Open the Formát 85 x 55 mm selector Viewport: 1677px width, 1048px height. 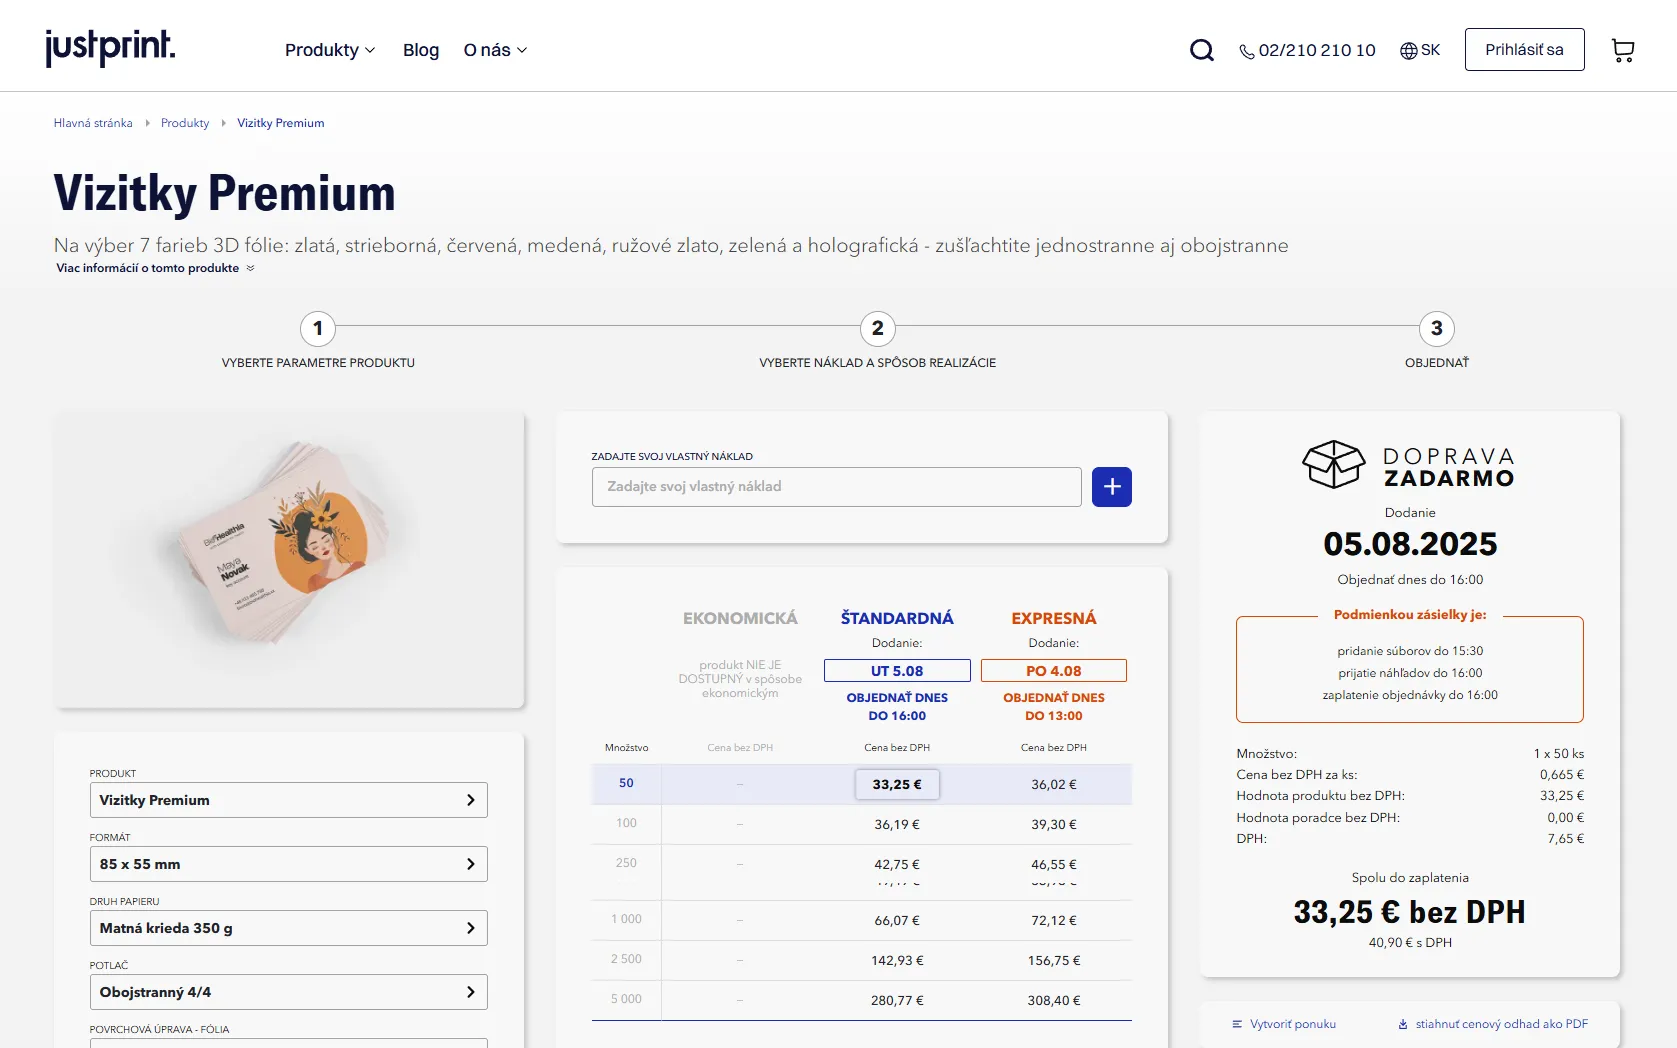pos(288,864)
